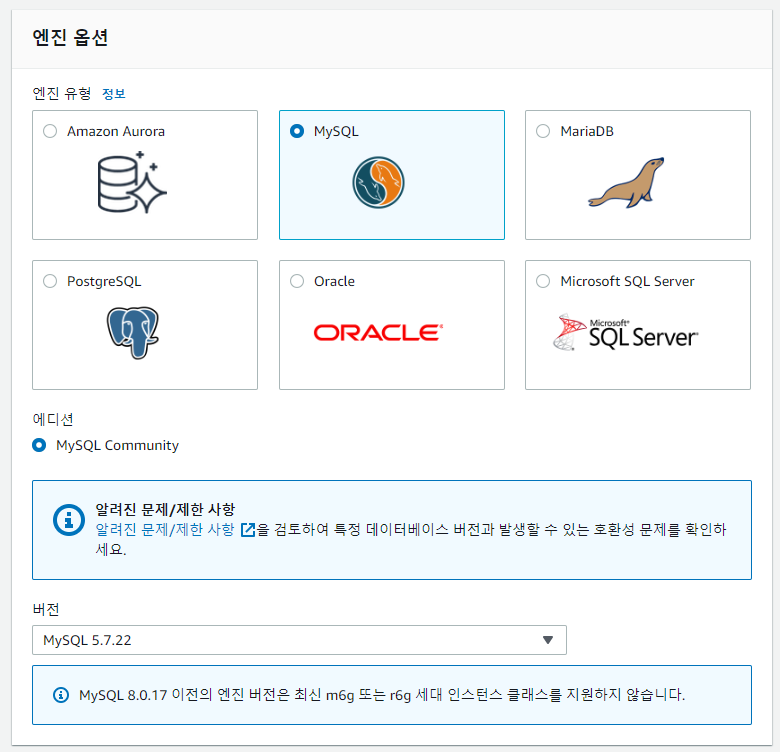The width and height of the screenshot is (780, 752).
Task: Click the MySQL 8.0.17 notice text
Action: pos(382,695)
